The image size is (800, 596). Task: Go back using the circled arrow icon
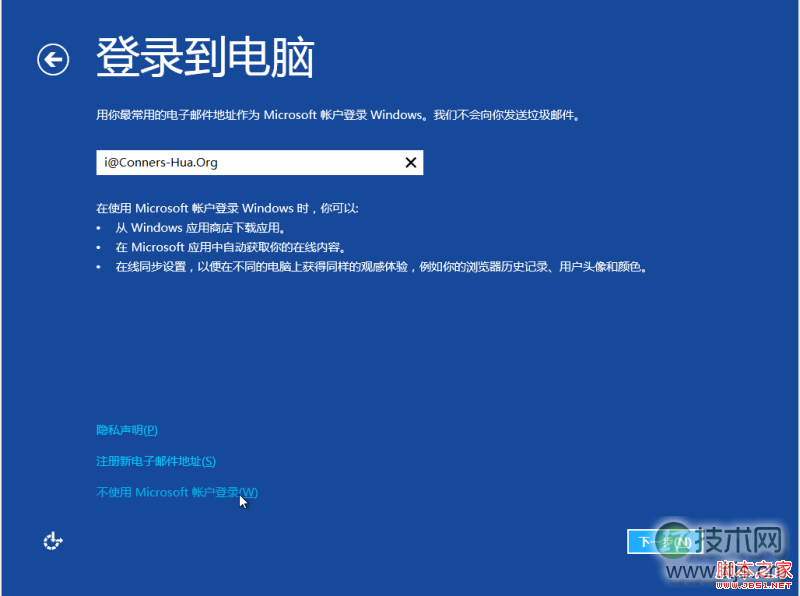point(53,60)
